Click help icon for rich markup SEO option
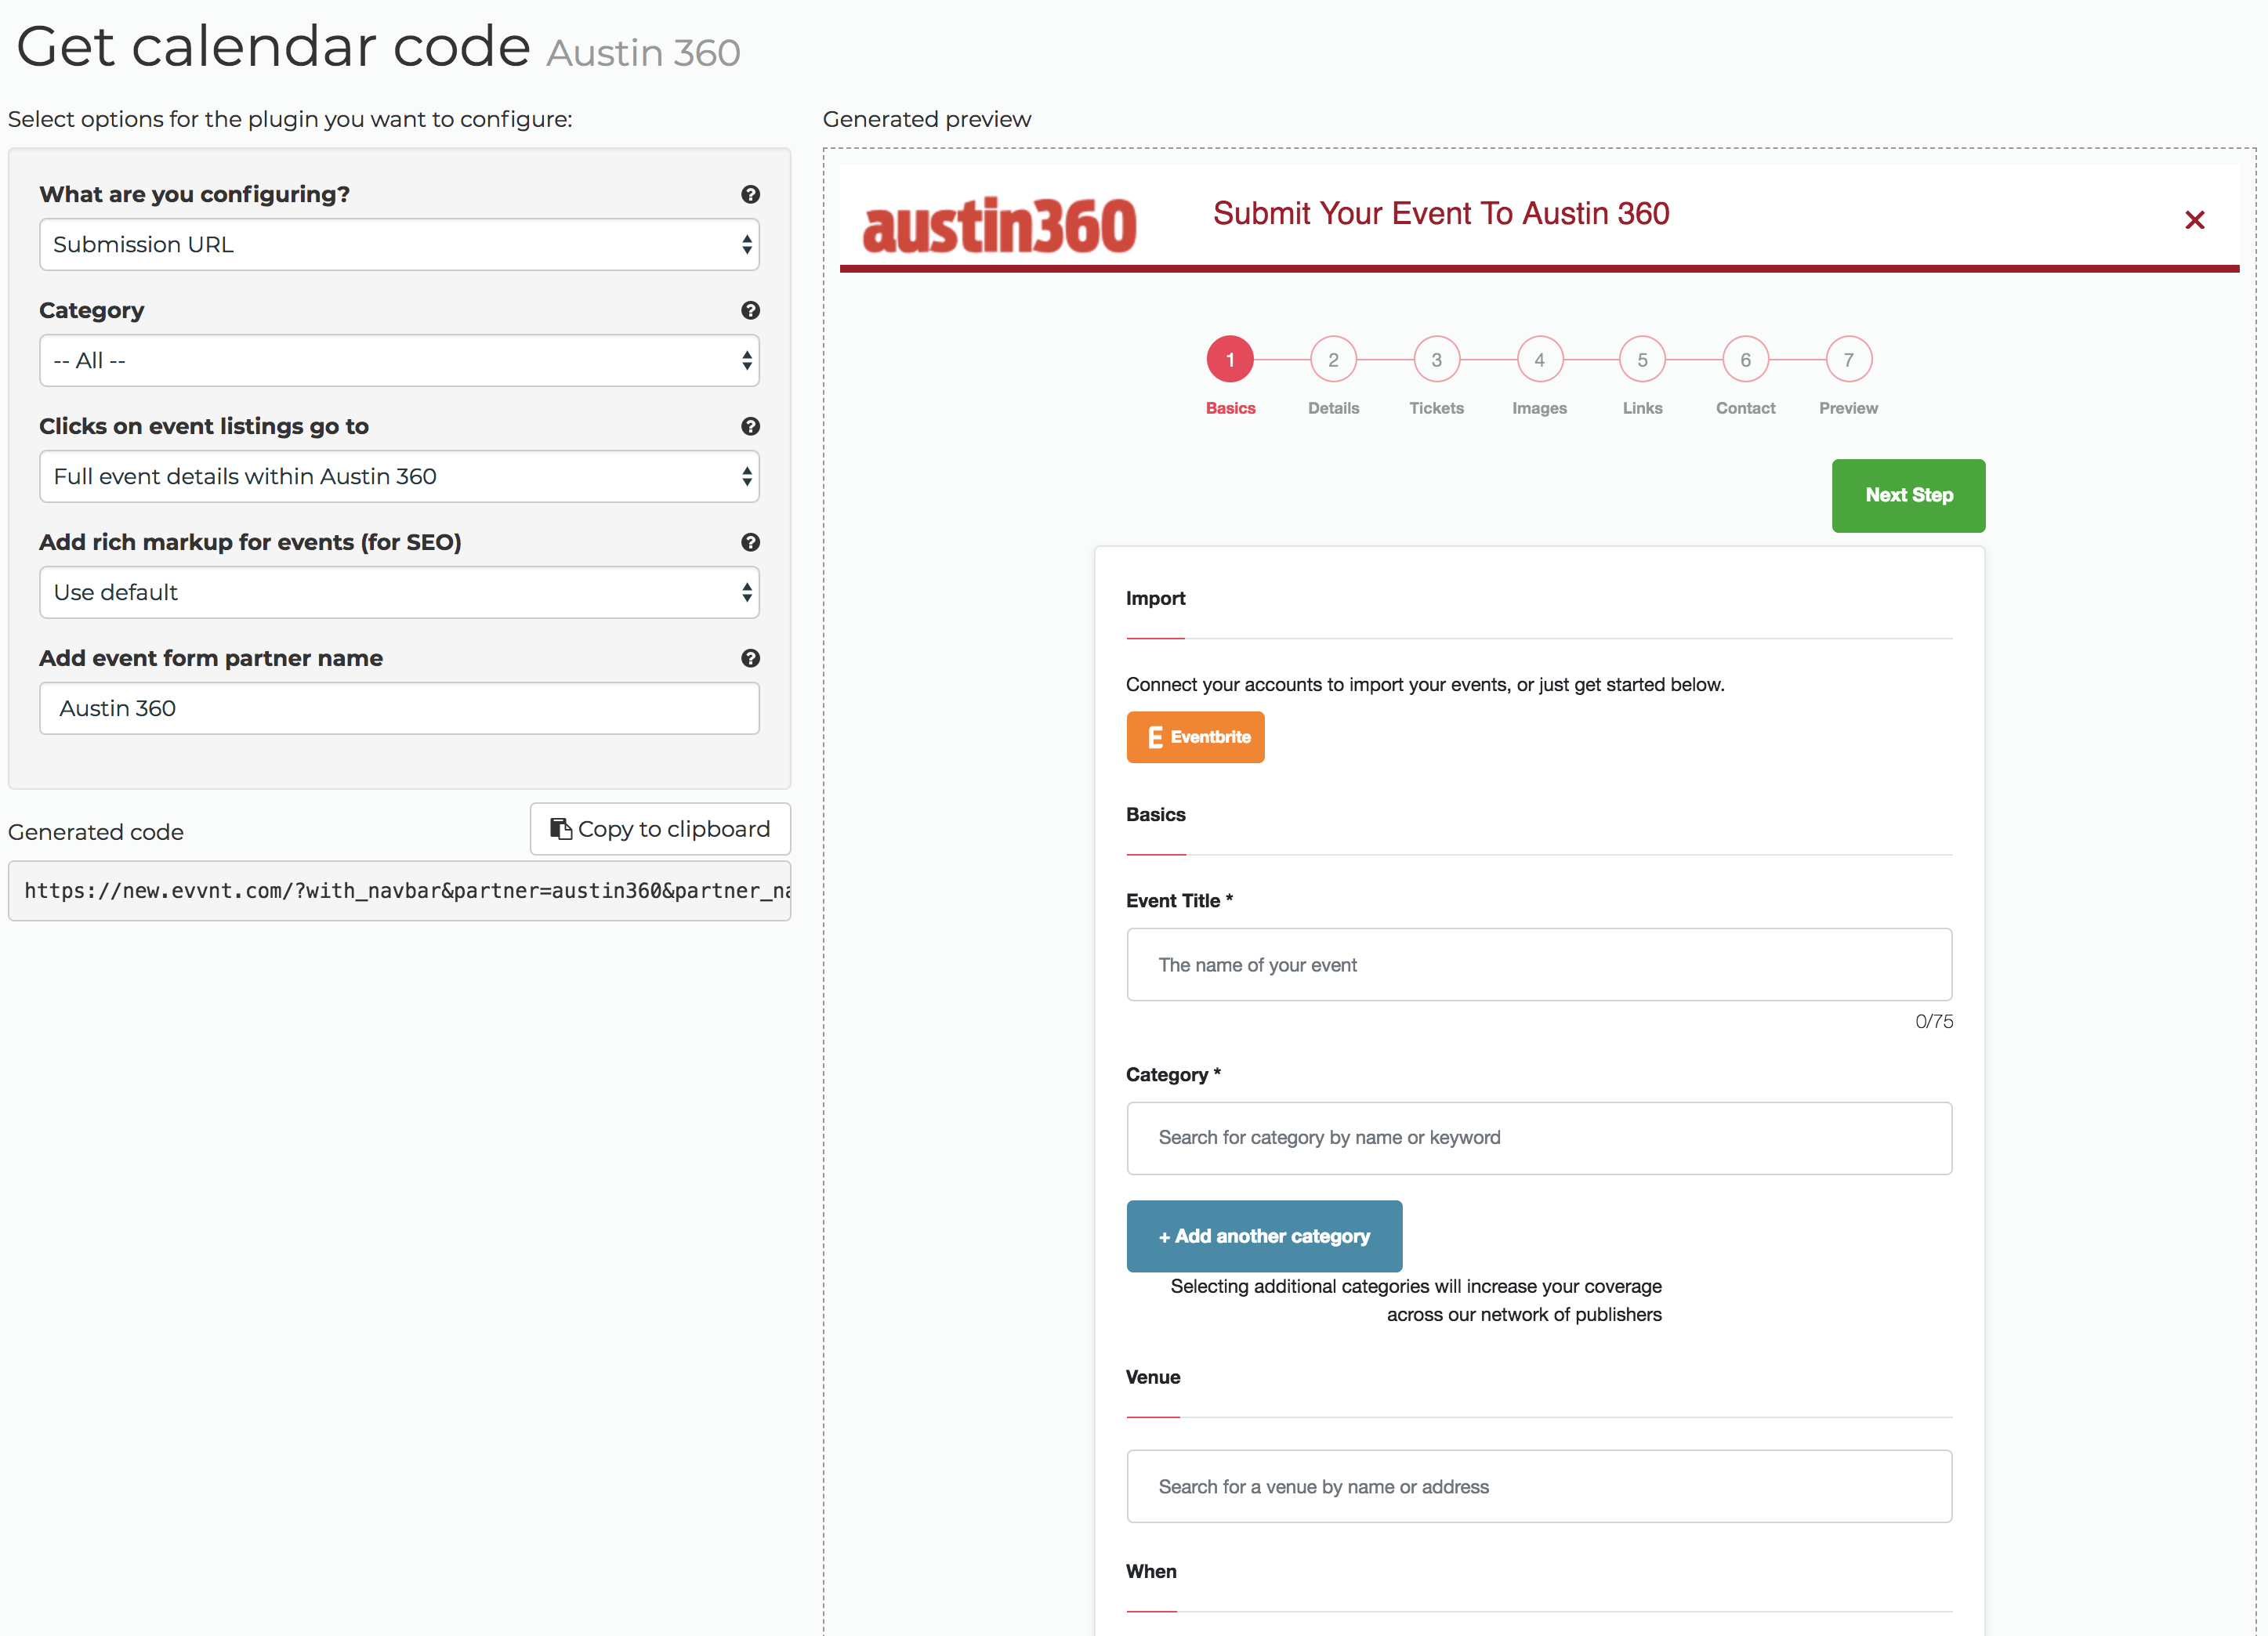This screenshot has width=2268, height=1636. coord(750,542)
